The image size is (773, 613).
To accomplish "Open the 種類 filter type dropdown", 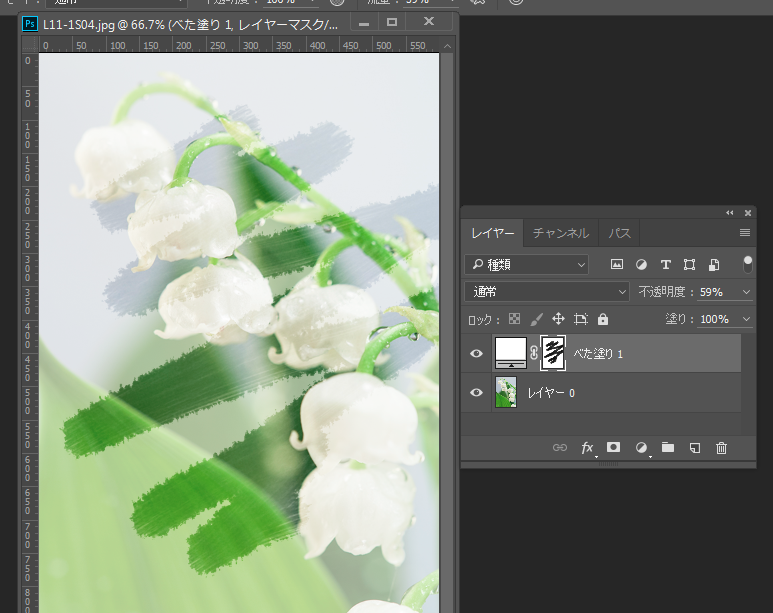I will coord(527,265).
